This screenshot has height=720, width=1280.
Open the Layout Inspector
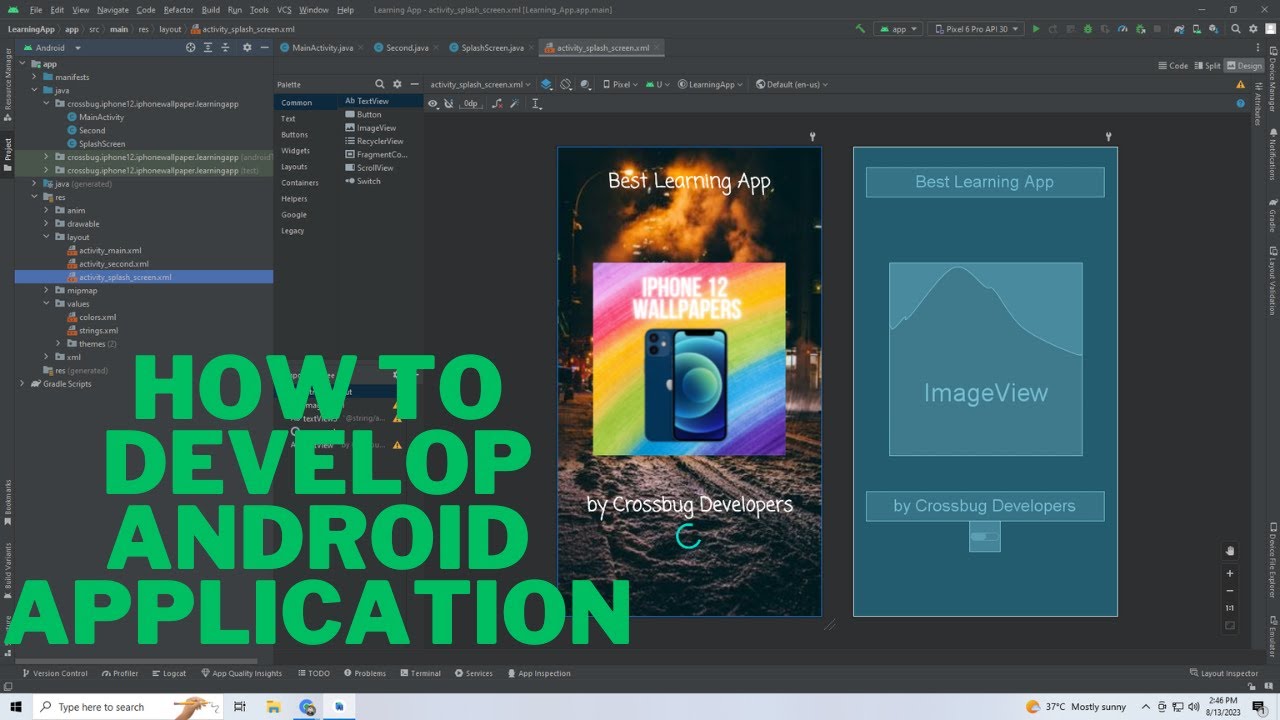(x=1224, y=673)
